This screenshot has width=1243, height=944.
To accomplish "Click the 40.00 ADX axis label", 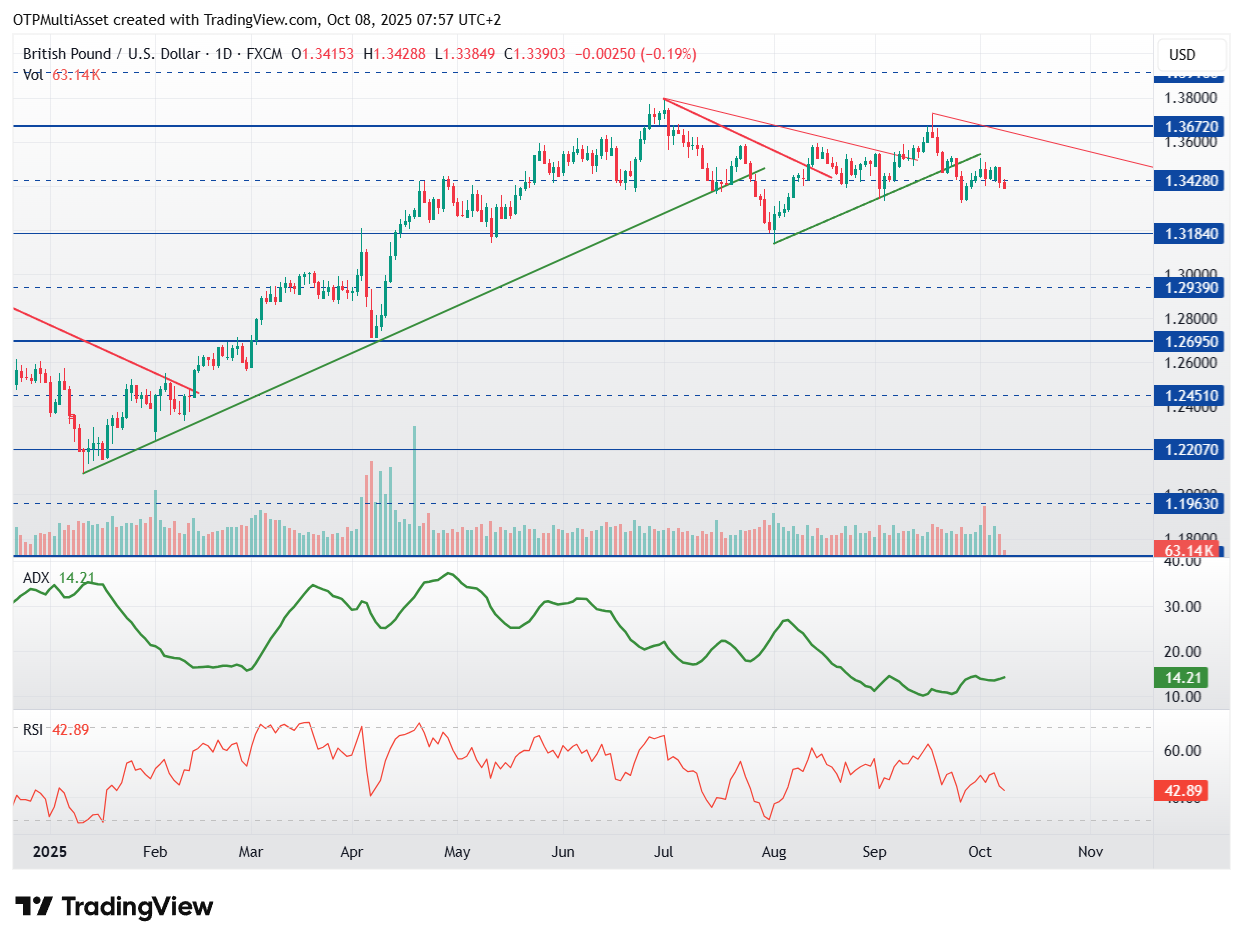I will click(x=1183, y=562).
